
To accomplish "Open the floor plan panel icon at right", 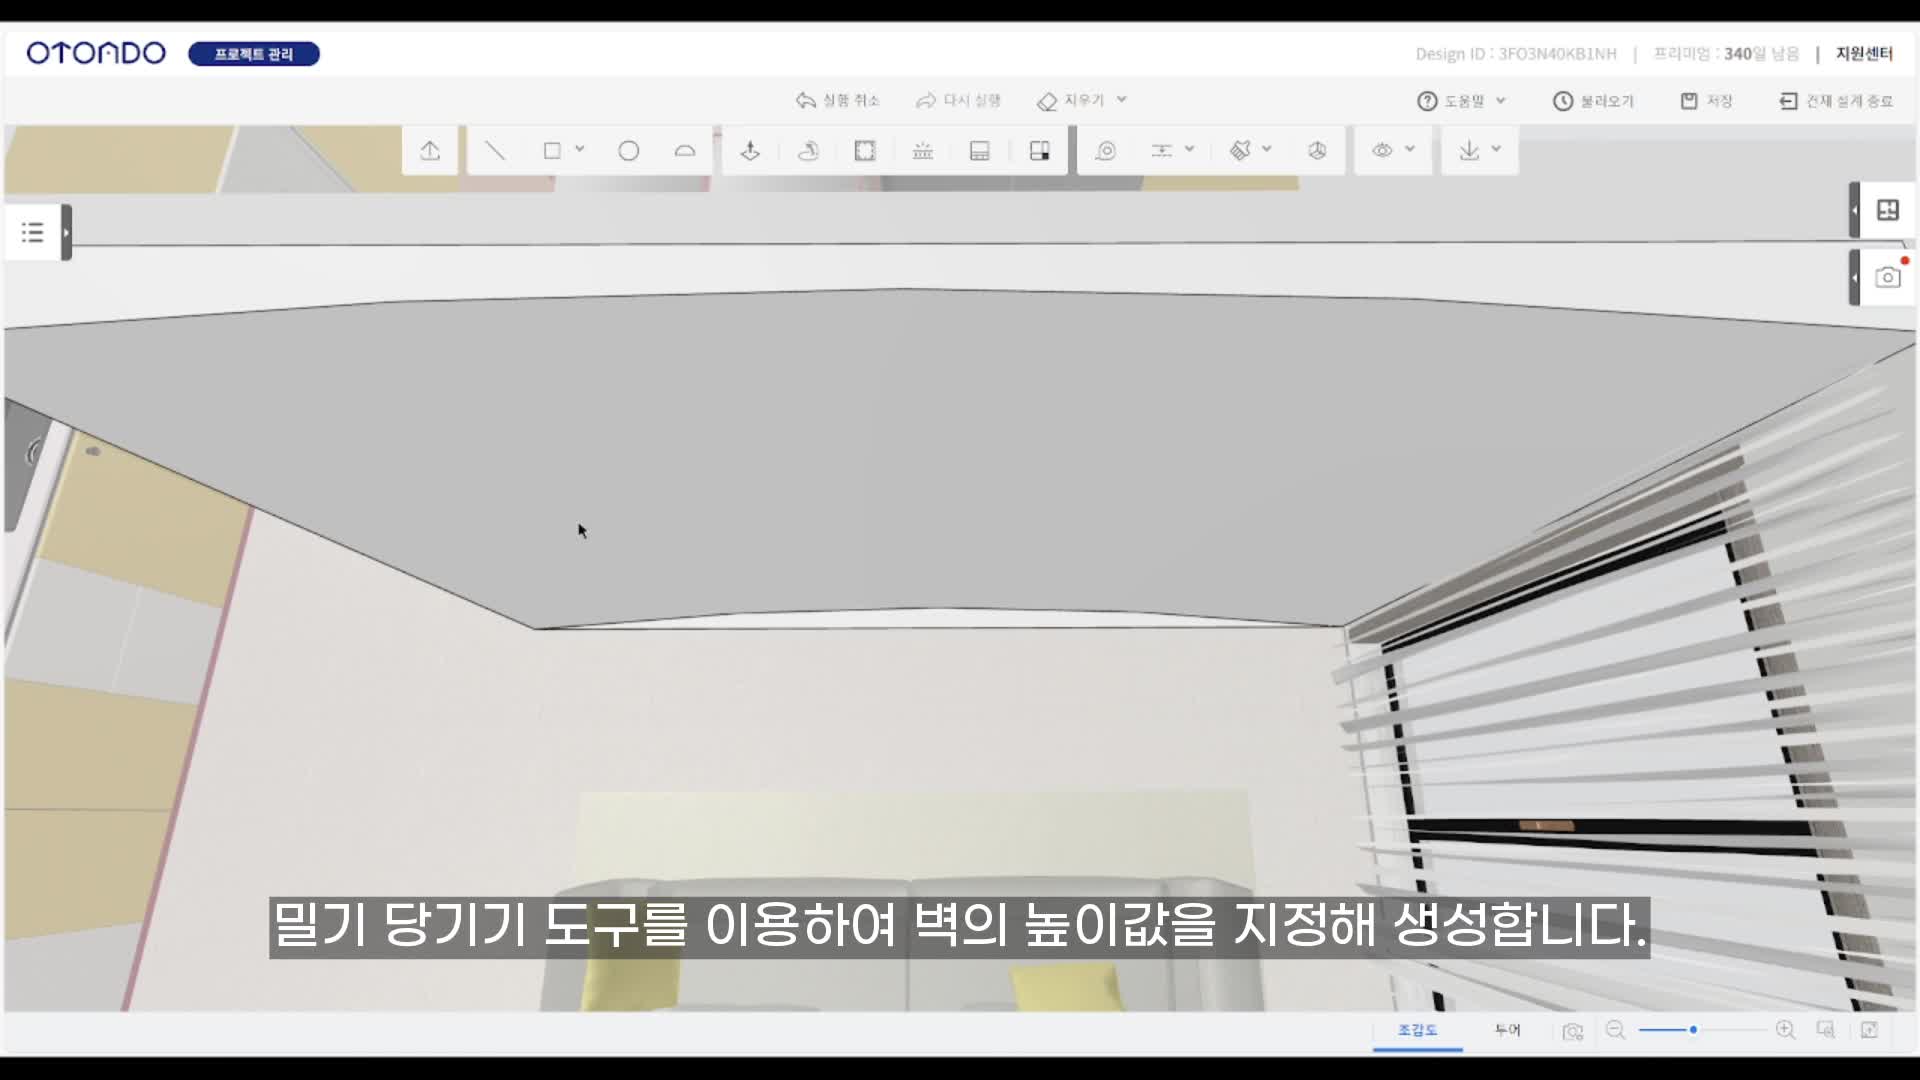I will pos(1887,210).
